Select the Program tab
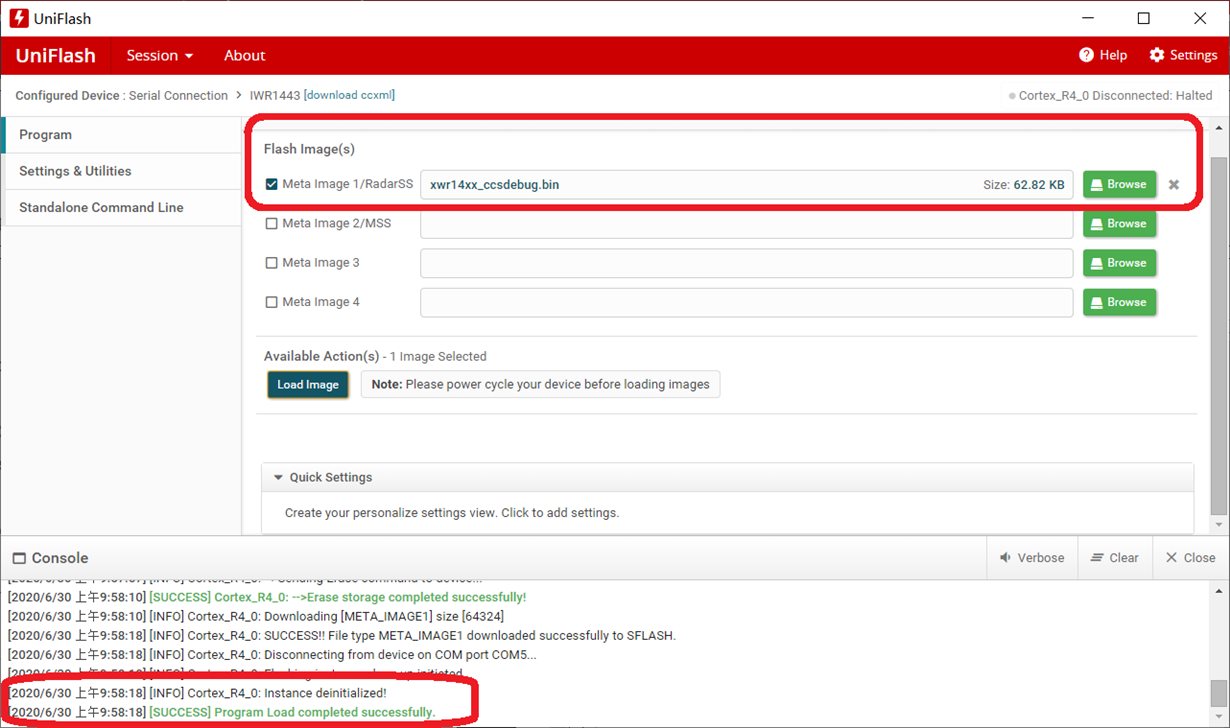Screen dimensions: 1230x728 click(122, 134)
